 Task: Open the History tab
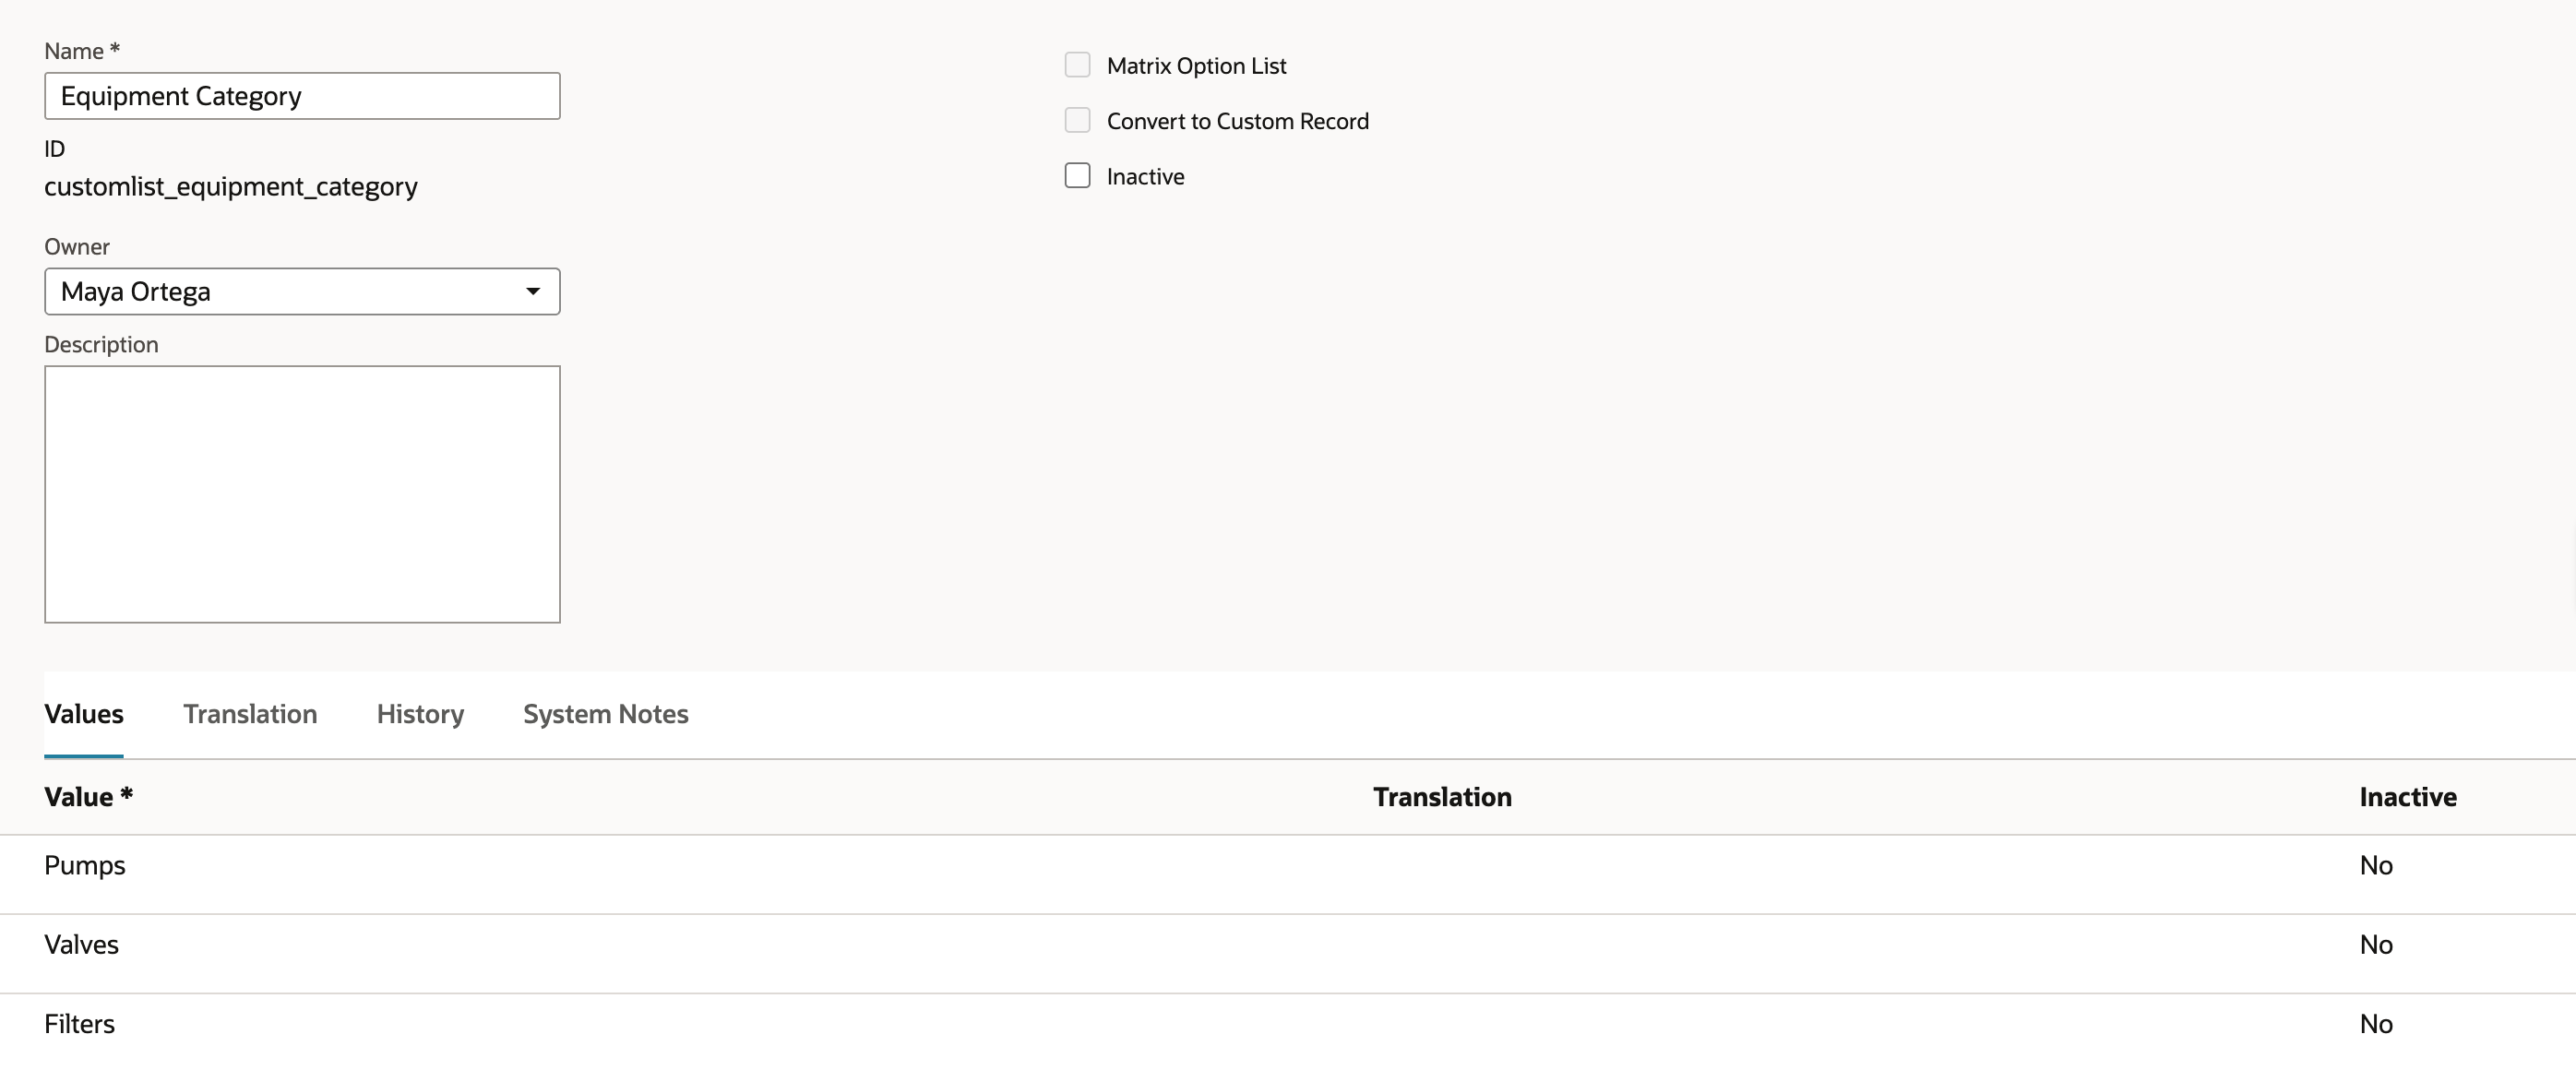[x=420, y=714]
